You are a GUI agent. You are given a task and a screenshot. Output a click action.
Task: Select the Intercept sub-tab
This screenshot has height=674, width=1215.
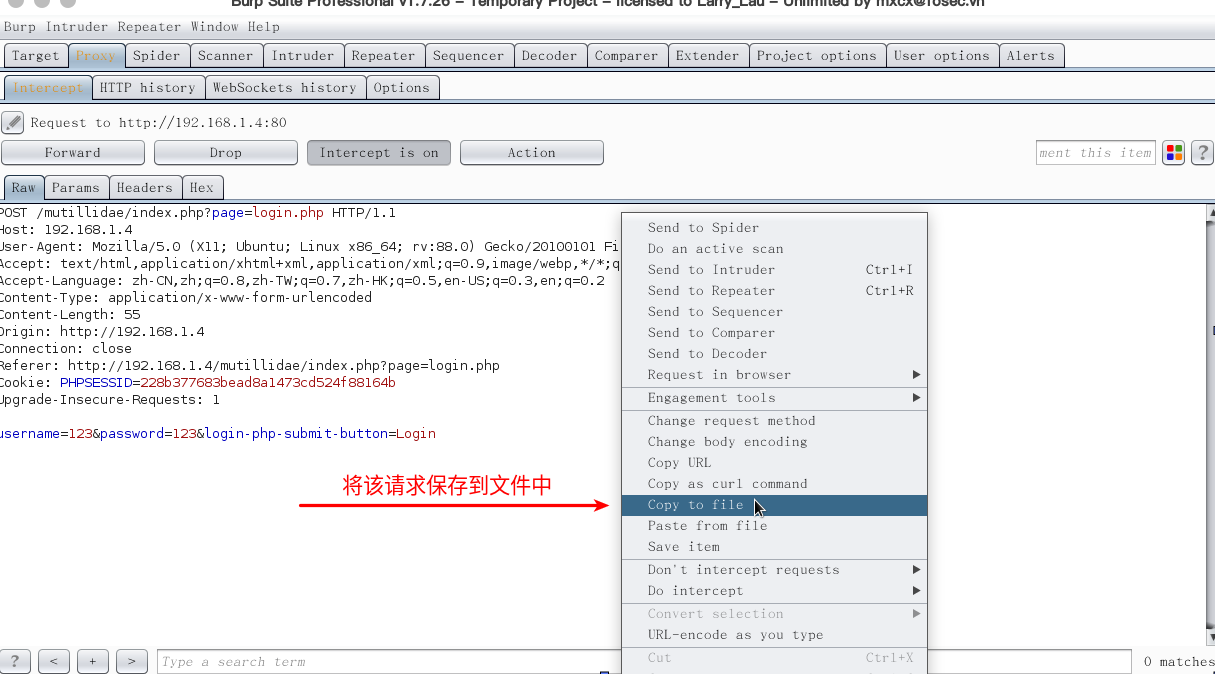tap(48, 88)
